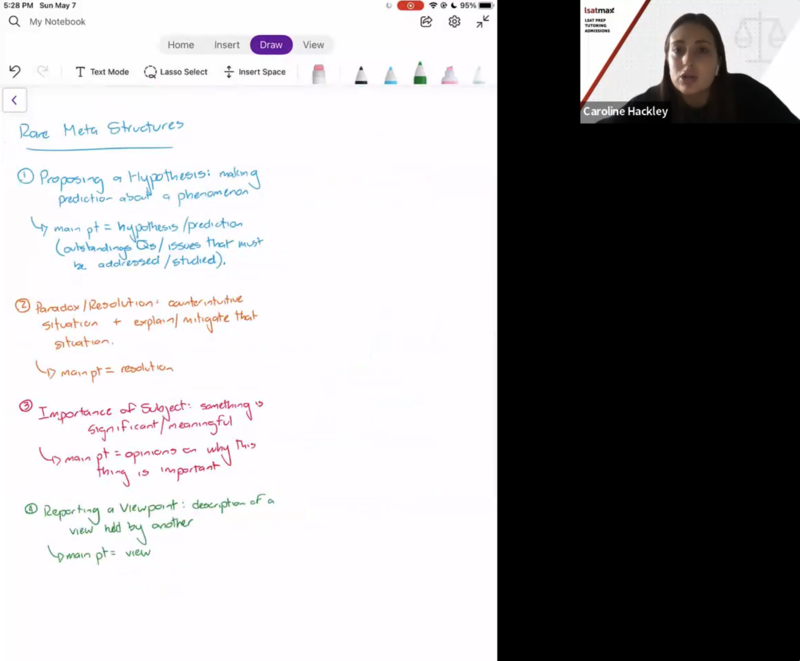
Task: Activate Lasso Select
Action: click(175, 72)
